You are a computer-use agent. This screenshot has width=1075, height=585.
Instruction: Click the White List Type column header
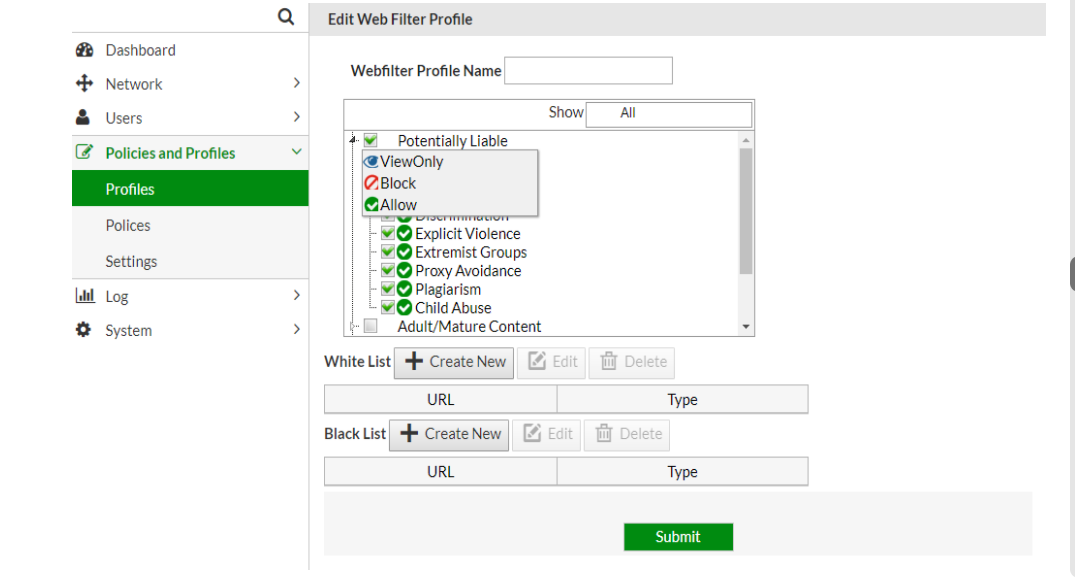683,400
